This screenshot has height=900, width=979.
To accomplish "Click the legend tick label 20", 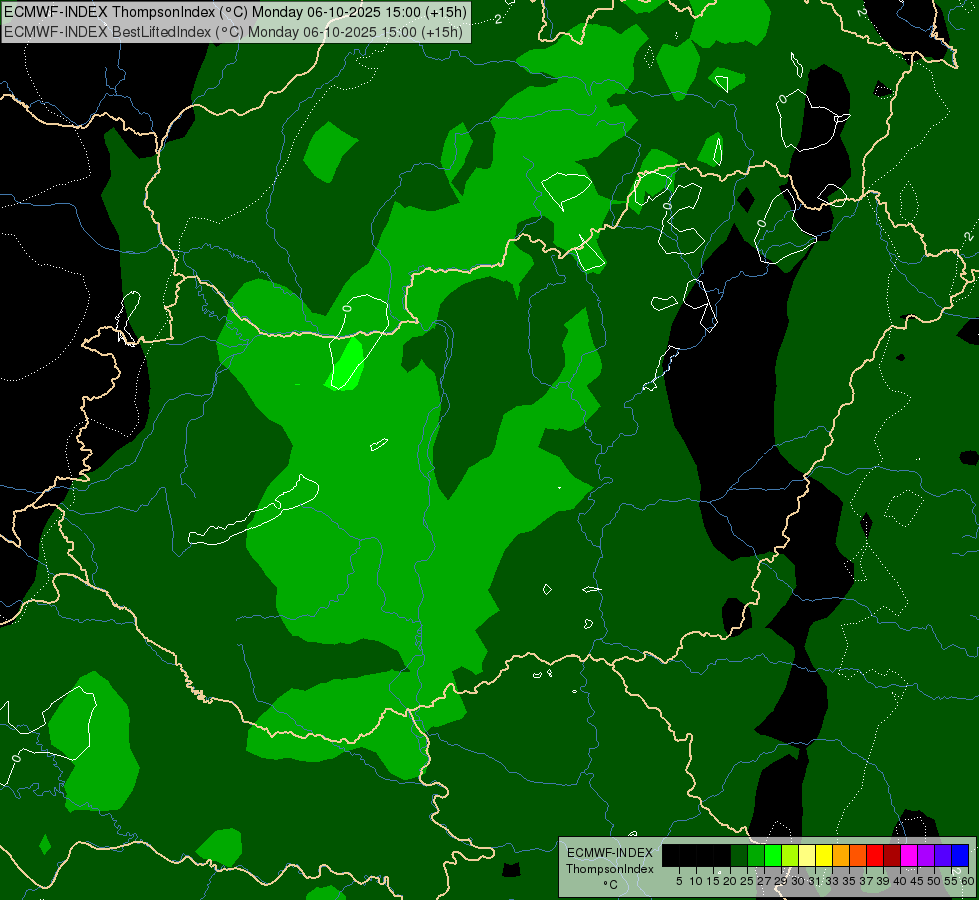I will pyautogui.click(x=730, y=881).
